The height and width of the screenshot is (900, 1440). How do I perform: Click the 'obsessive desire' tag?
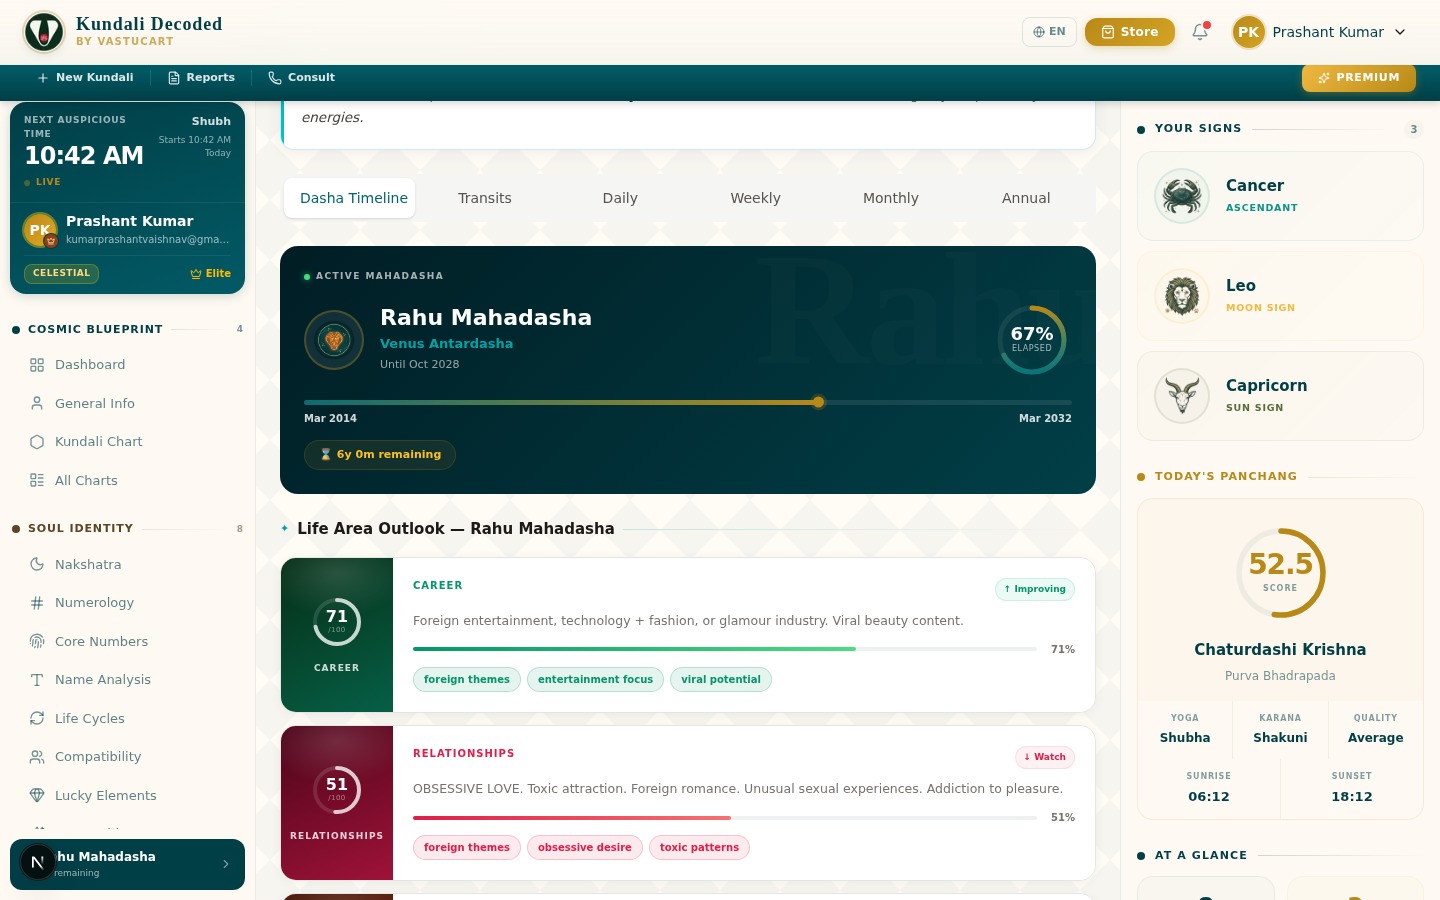click(x=584, y=848)
